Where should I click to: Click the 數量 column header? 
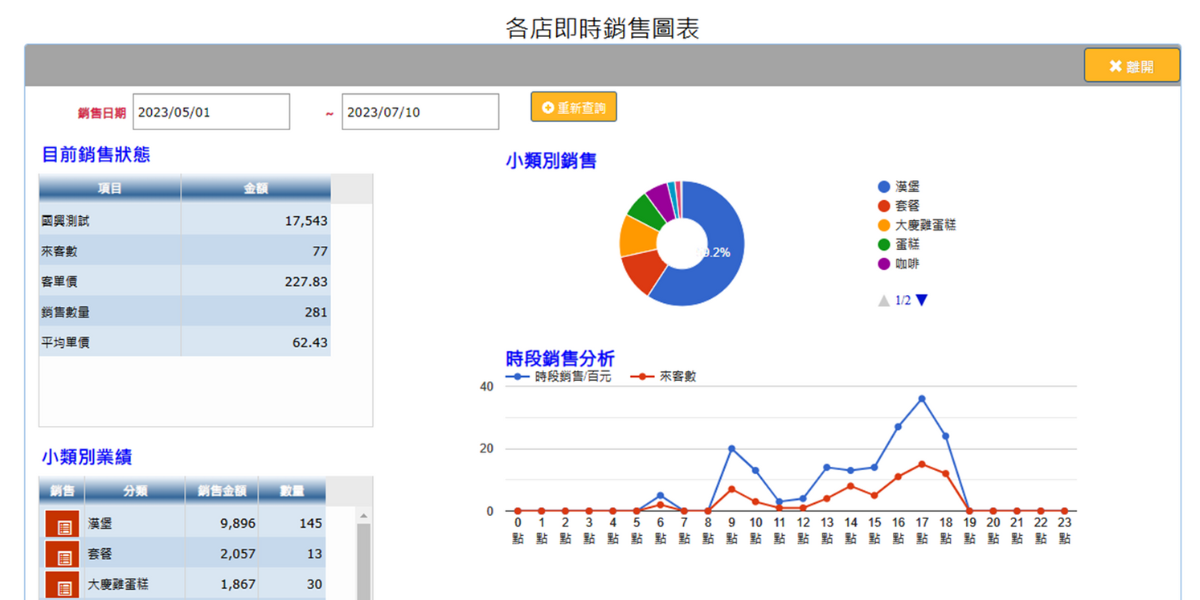[x=292, y=491]
